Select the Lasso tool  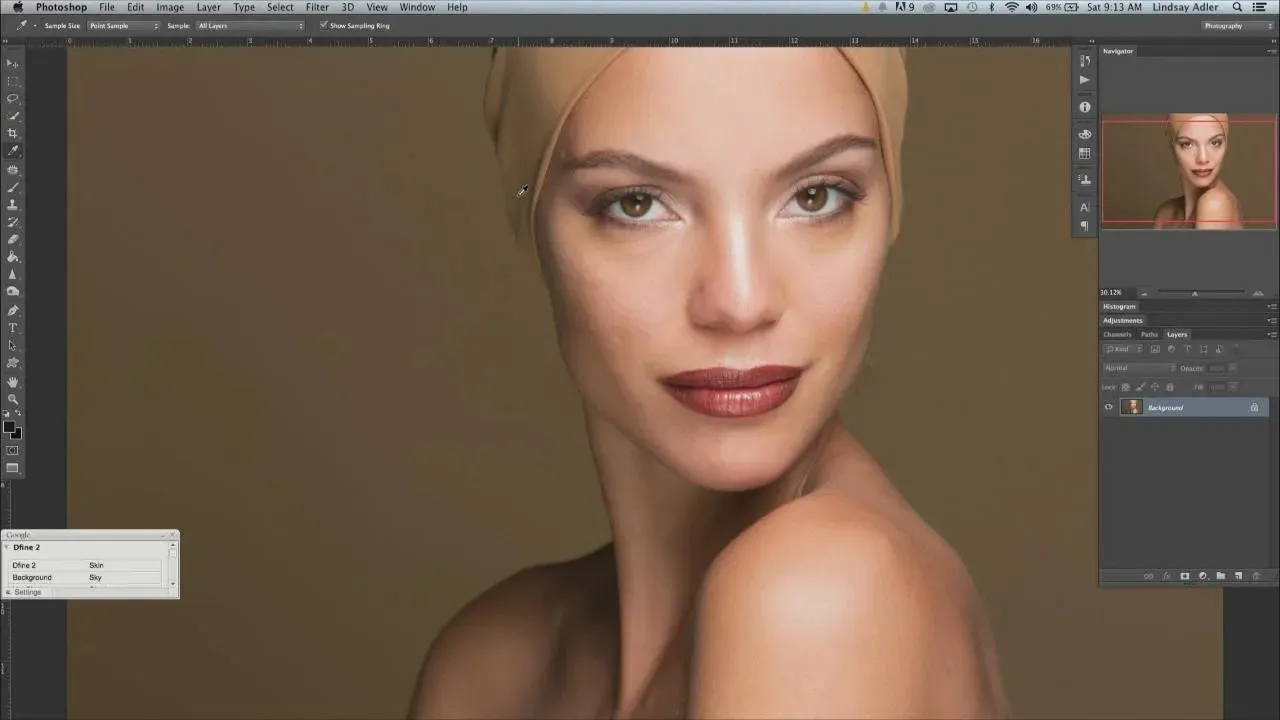(13, 98)
